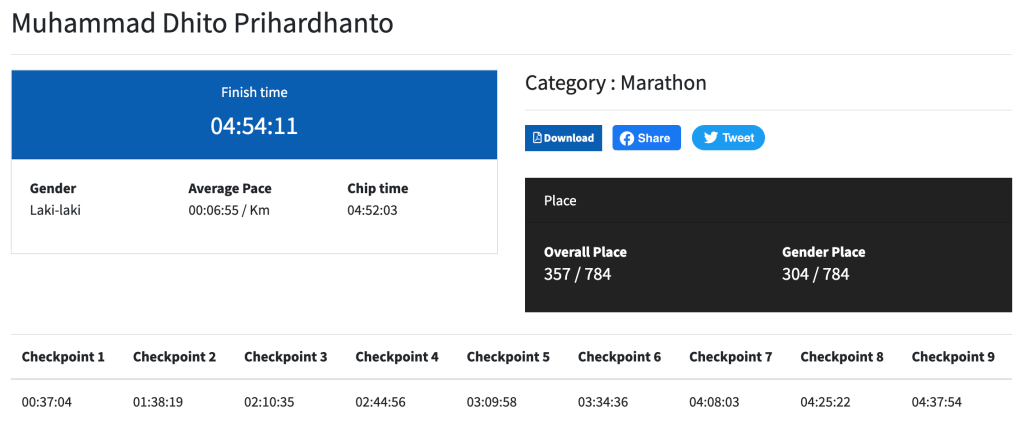Screen dimensions: 1023x426
Task: Share result via Facebook Share button
Action: coord(646,138)
